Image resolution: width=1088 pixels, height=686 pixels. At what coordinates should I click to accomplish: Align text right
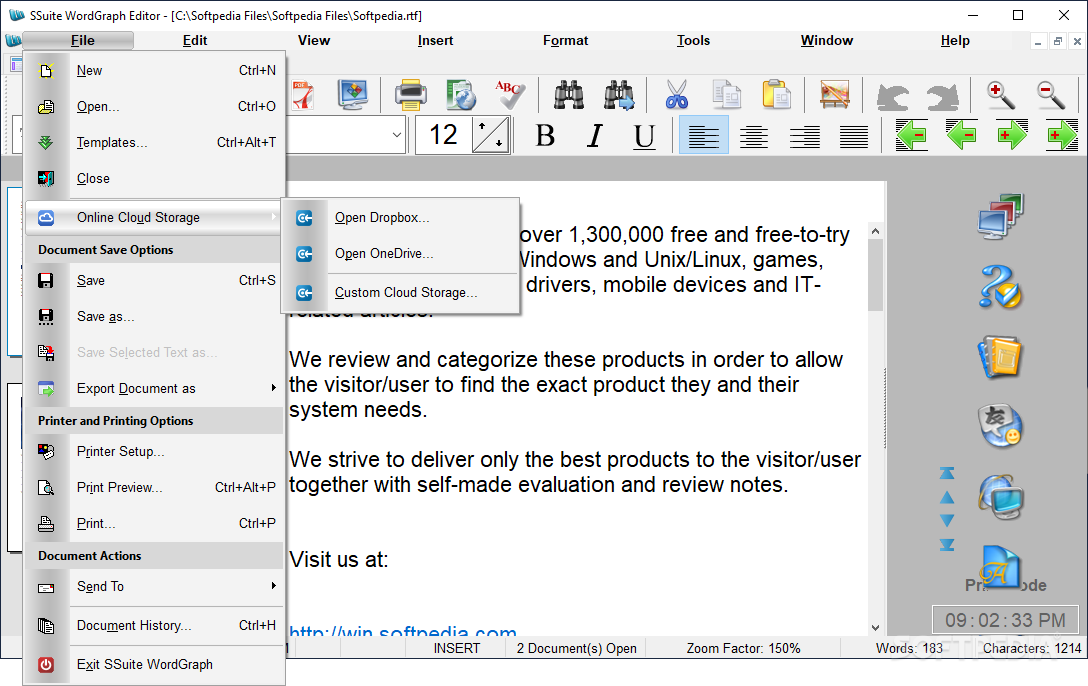click(804, 135)
